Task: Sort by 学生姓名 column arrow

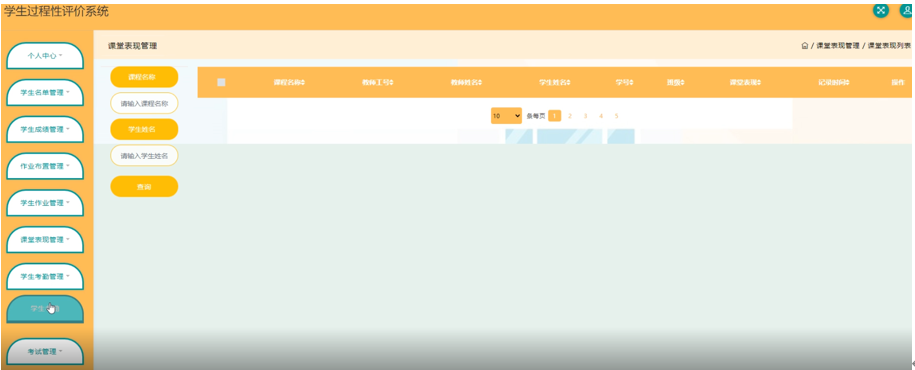Action: coord(569,82)
